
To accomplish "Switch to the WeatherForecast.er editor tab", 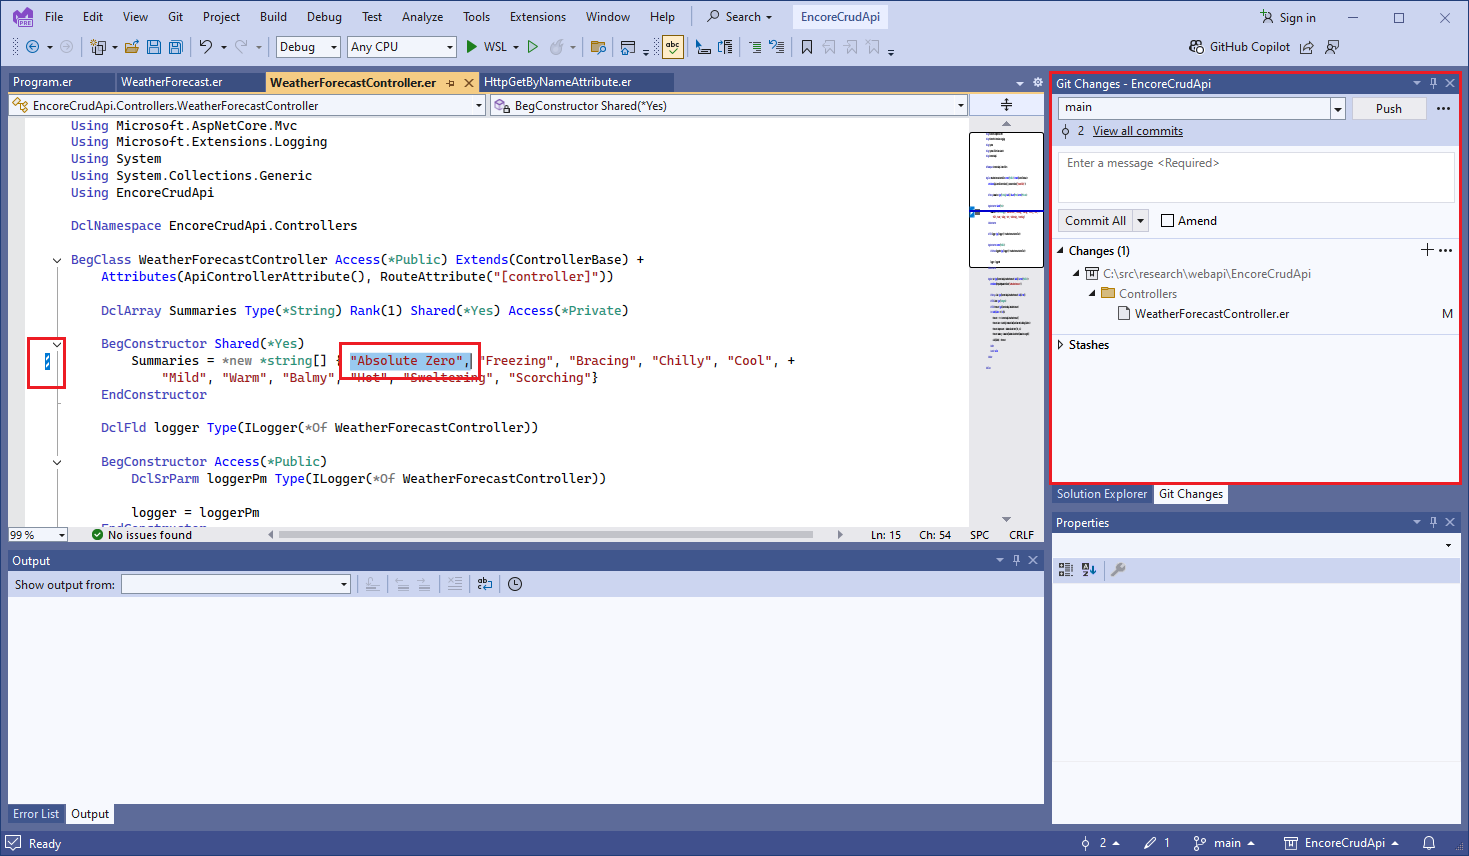I will pyautogui.click(x=172, y=82).
